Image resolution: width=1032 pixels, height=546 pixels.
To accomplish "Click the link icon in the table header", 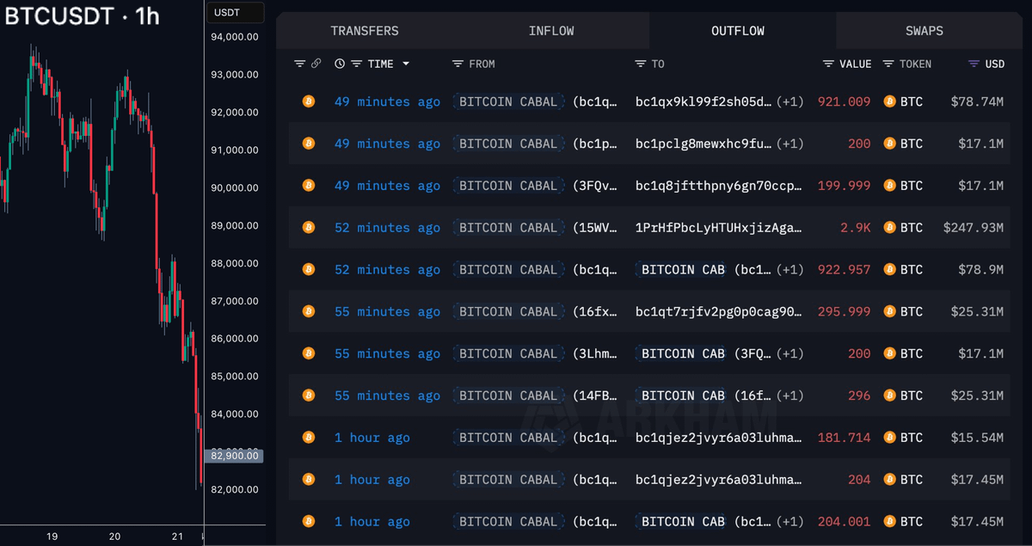I will tap(316, 64).
